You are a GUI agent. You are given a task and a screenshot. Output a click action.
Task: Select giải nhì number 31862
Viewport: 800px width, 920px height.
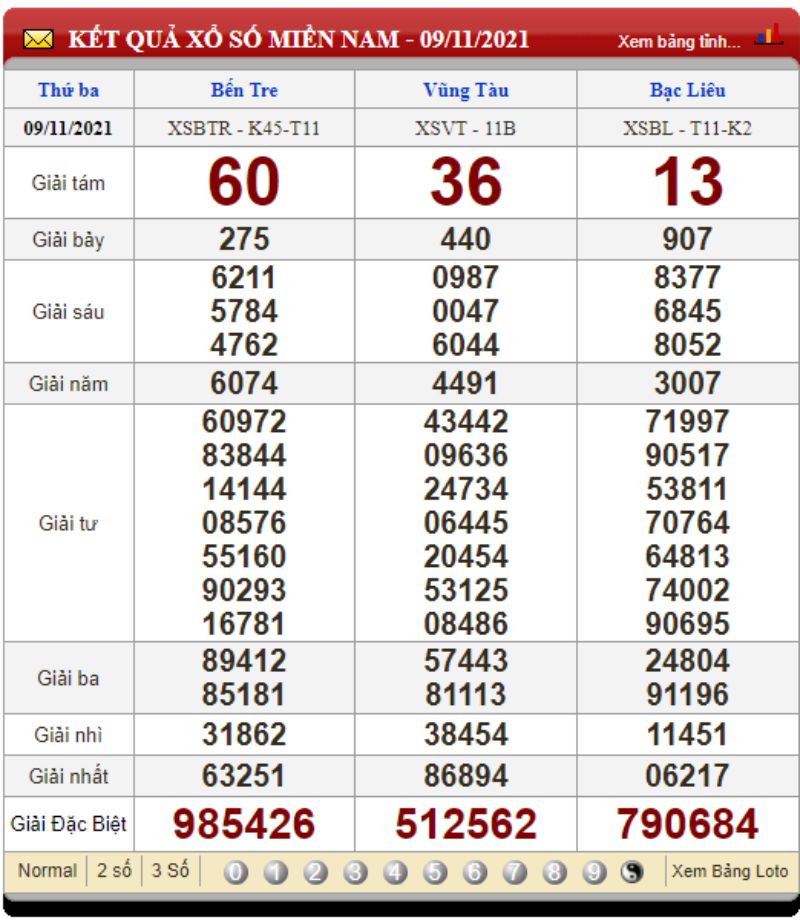244,735
